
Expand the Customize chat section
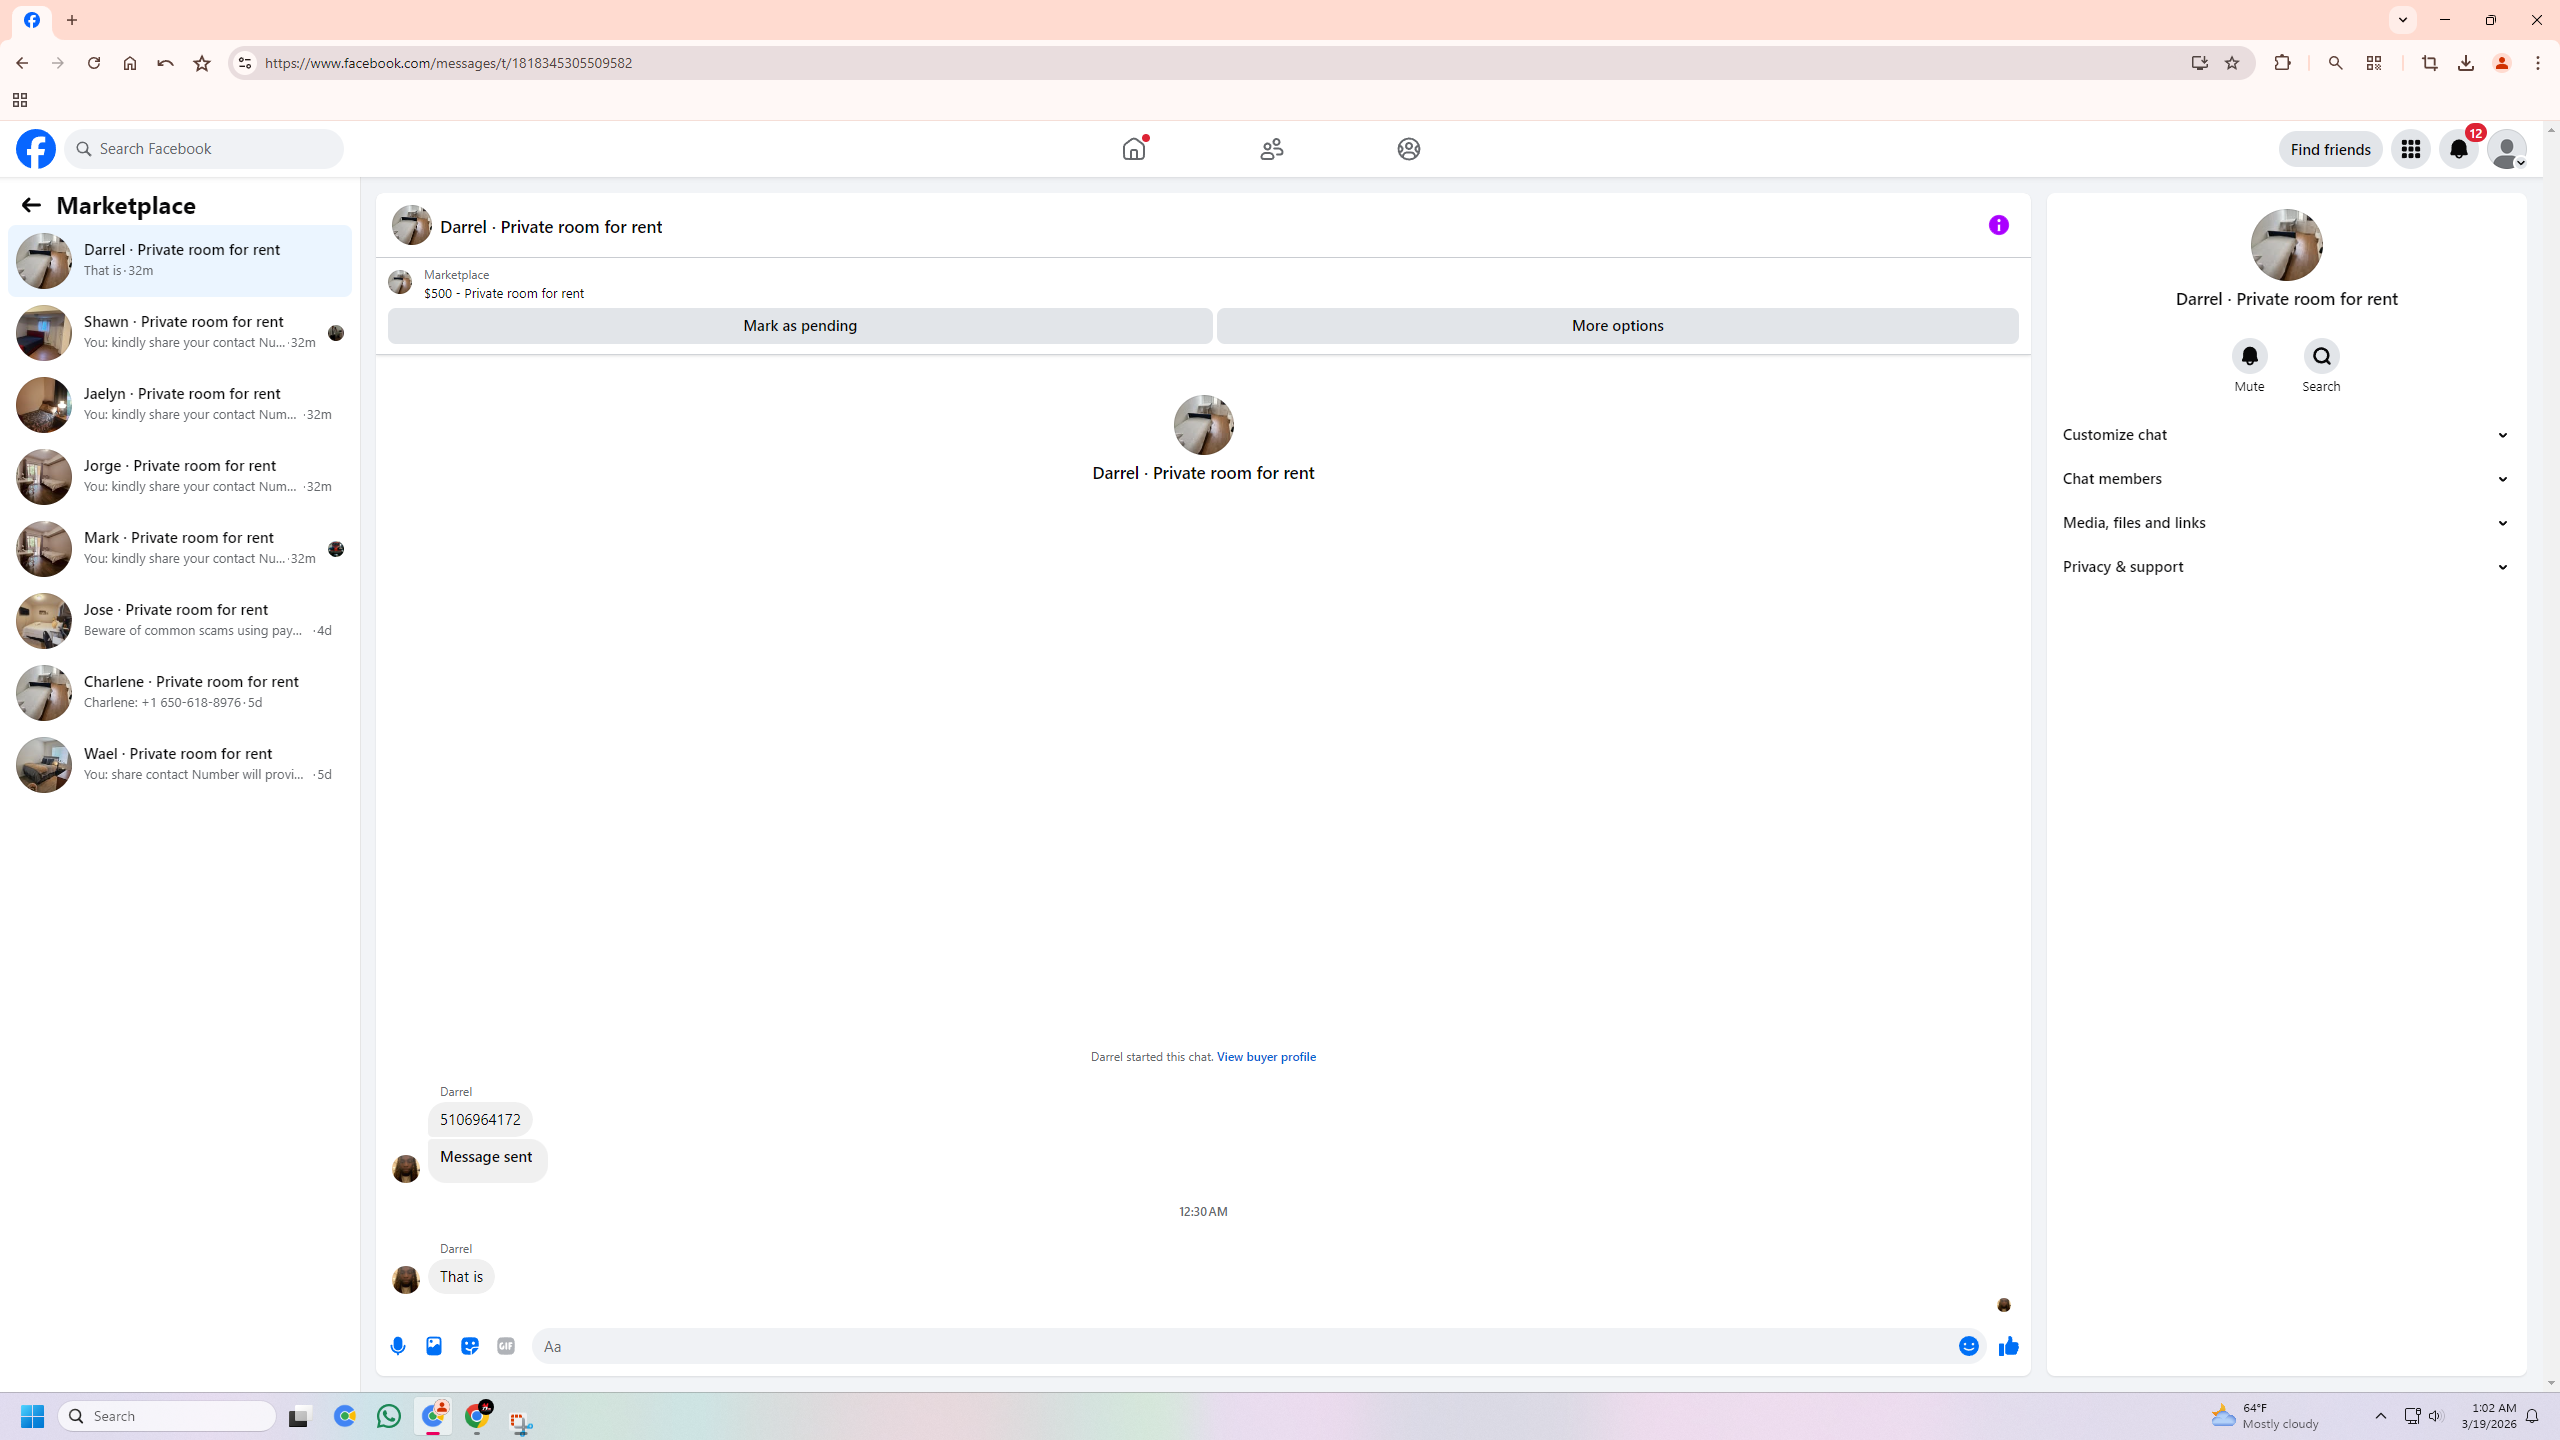[x=2286, y=434]
